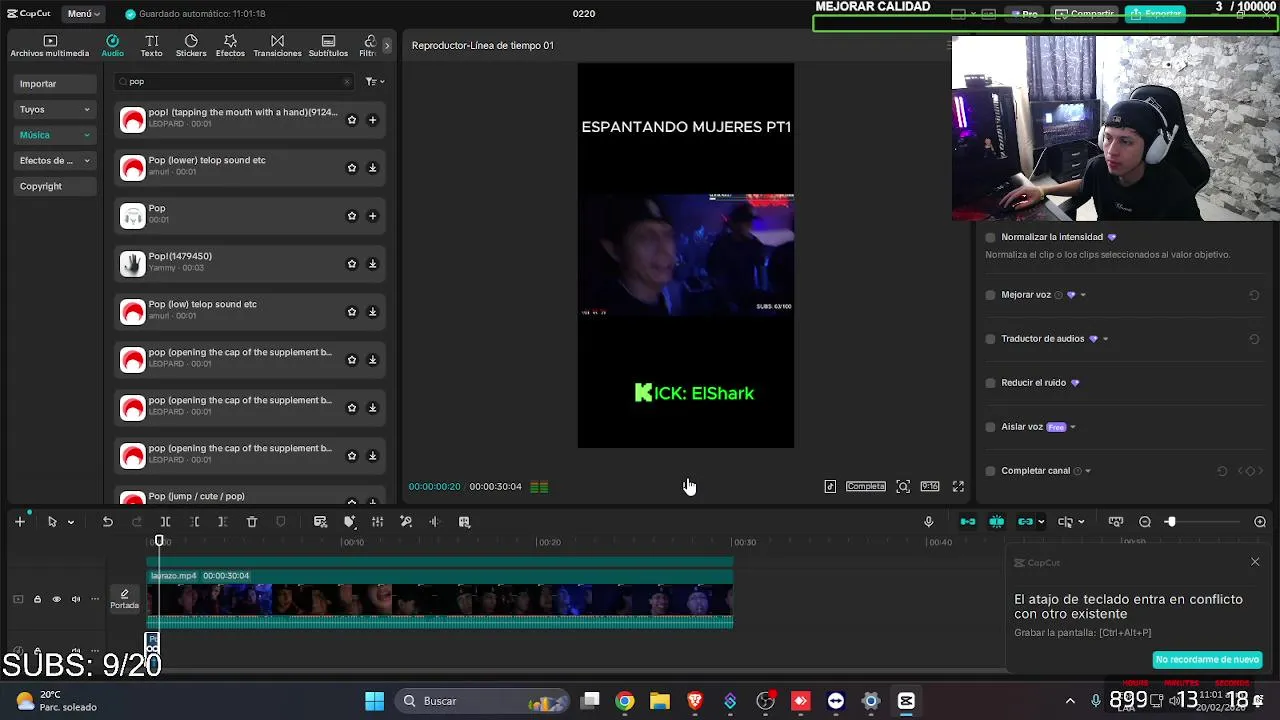Click the audio search field containing pop
Screen dimensions: 1280x720
(235, 82)
